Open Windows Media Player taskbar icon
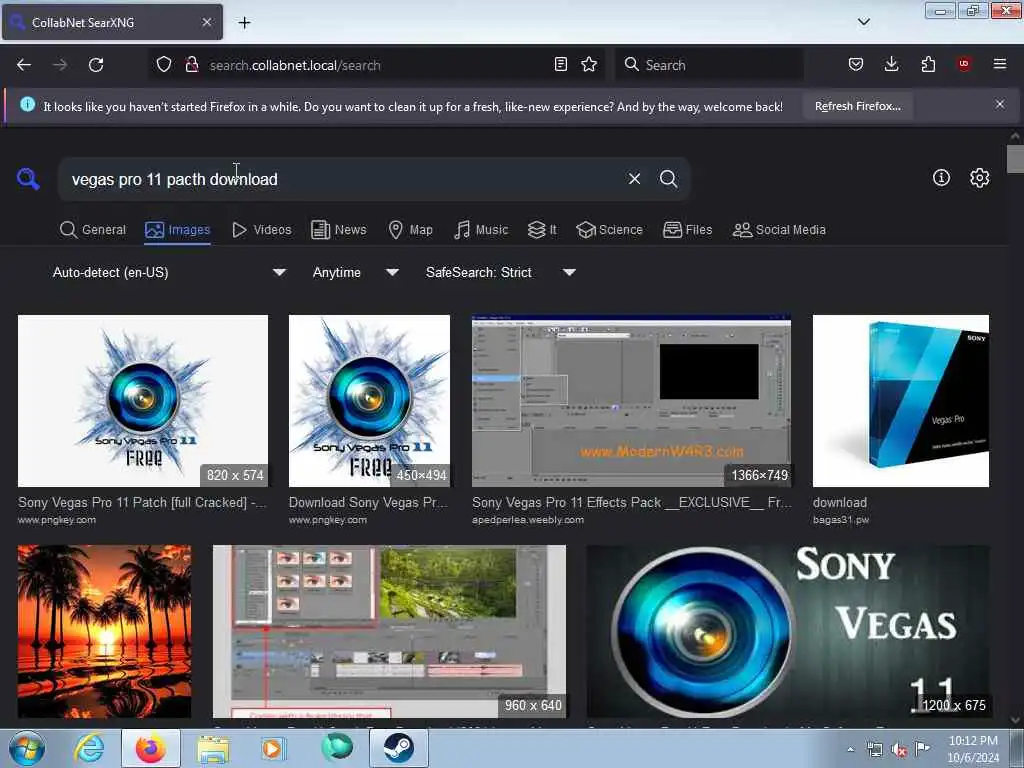Viewport: 1024px width, 768px height. 272,748
